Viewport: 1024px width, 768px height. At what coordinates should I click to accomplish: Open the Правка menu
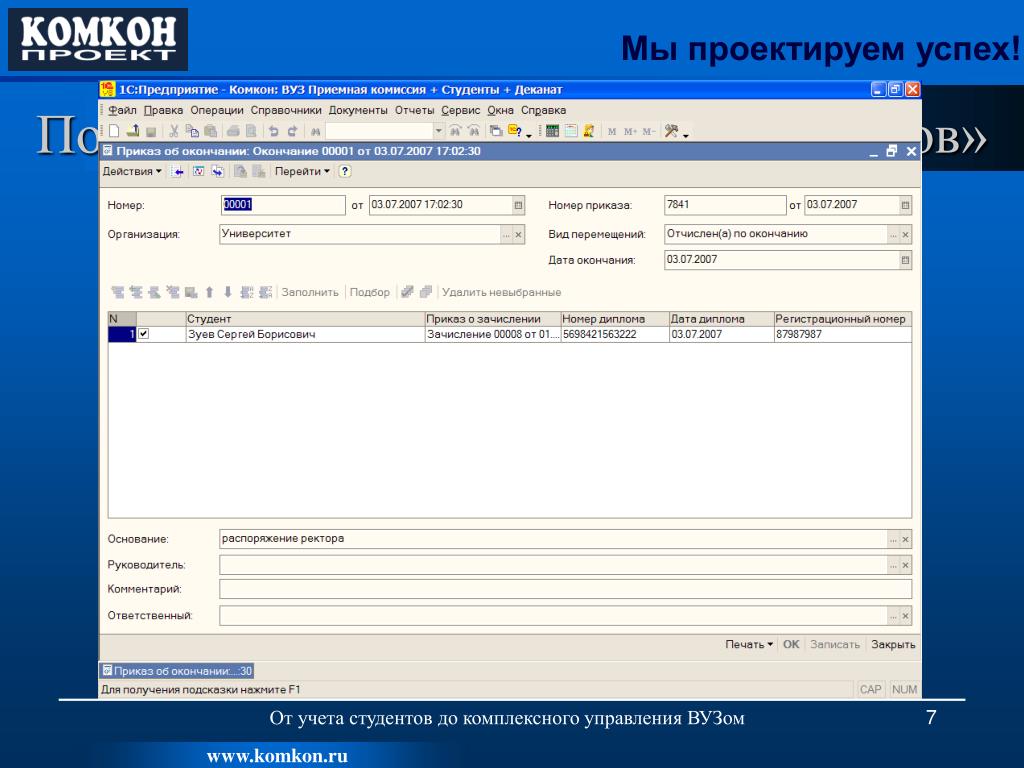pos(163,110)
